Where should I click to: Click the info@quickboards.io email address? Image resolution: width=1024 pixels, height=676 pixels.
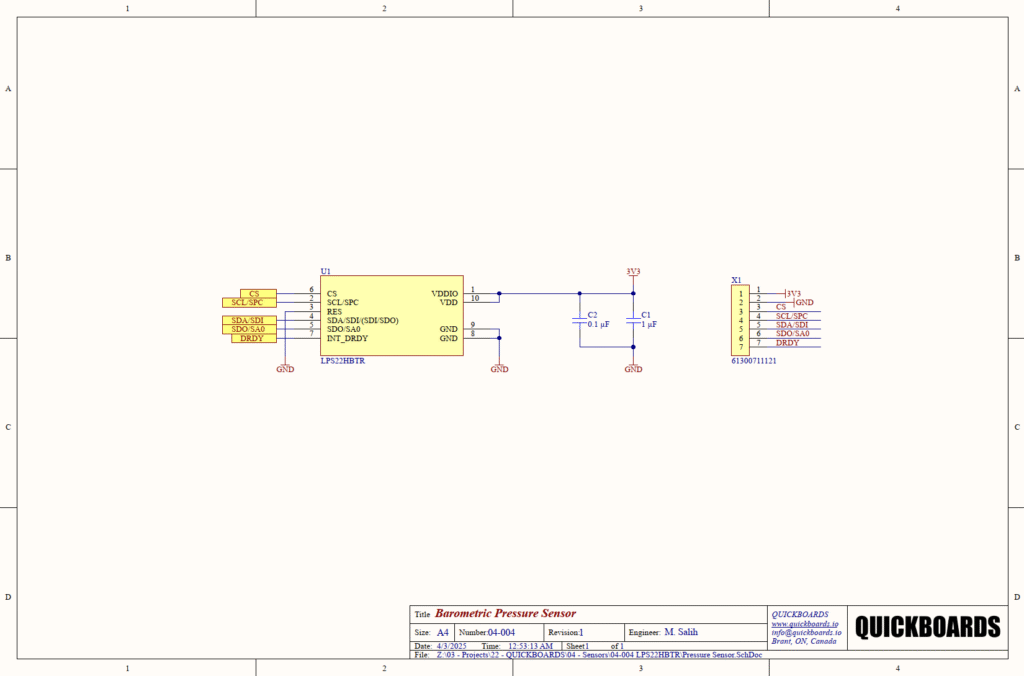point(806,633)
